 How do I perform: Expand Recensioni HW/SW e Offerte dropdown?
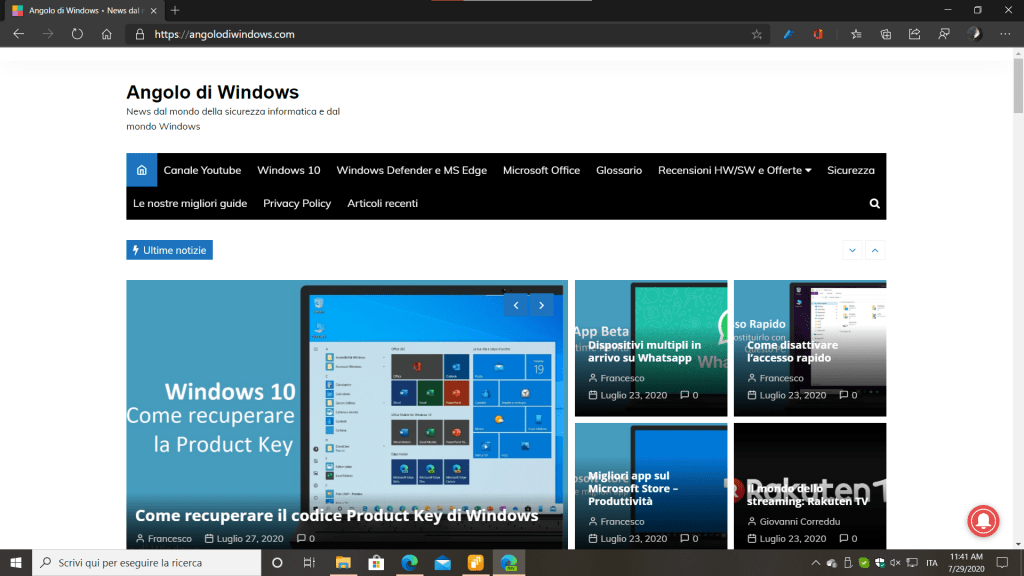[x=734, y=170]
